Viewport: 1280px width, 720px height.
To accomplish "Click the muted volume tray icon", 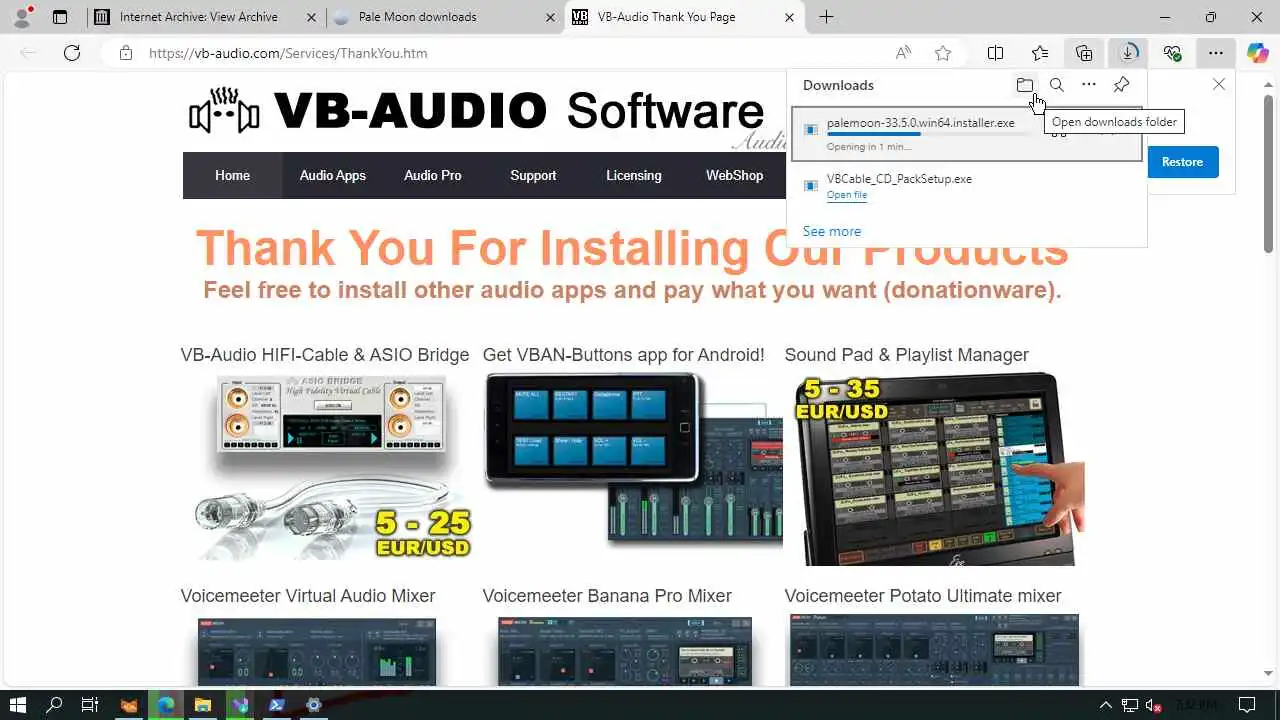I will click(x=1153, y=705).
